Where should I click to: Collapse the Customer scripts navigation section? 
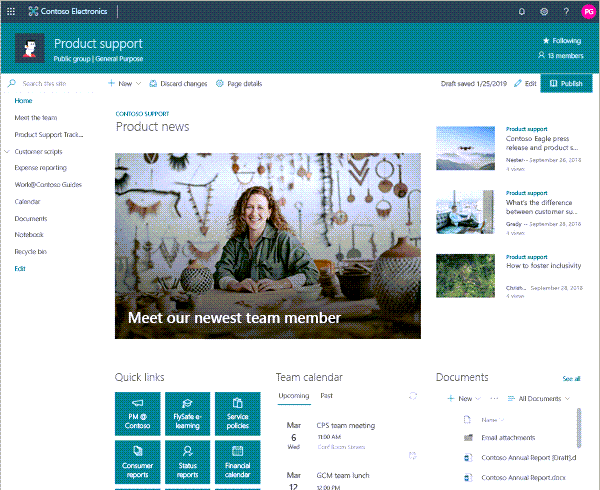(x=7, y=152)
